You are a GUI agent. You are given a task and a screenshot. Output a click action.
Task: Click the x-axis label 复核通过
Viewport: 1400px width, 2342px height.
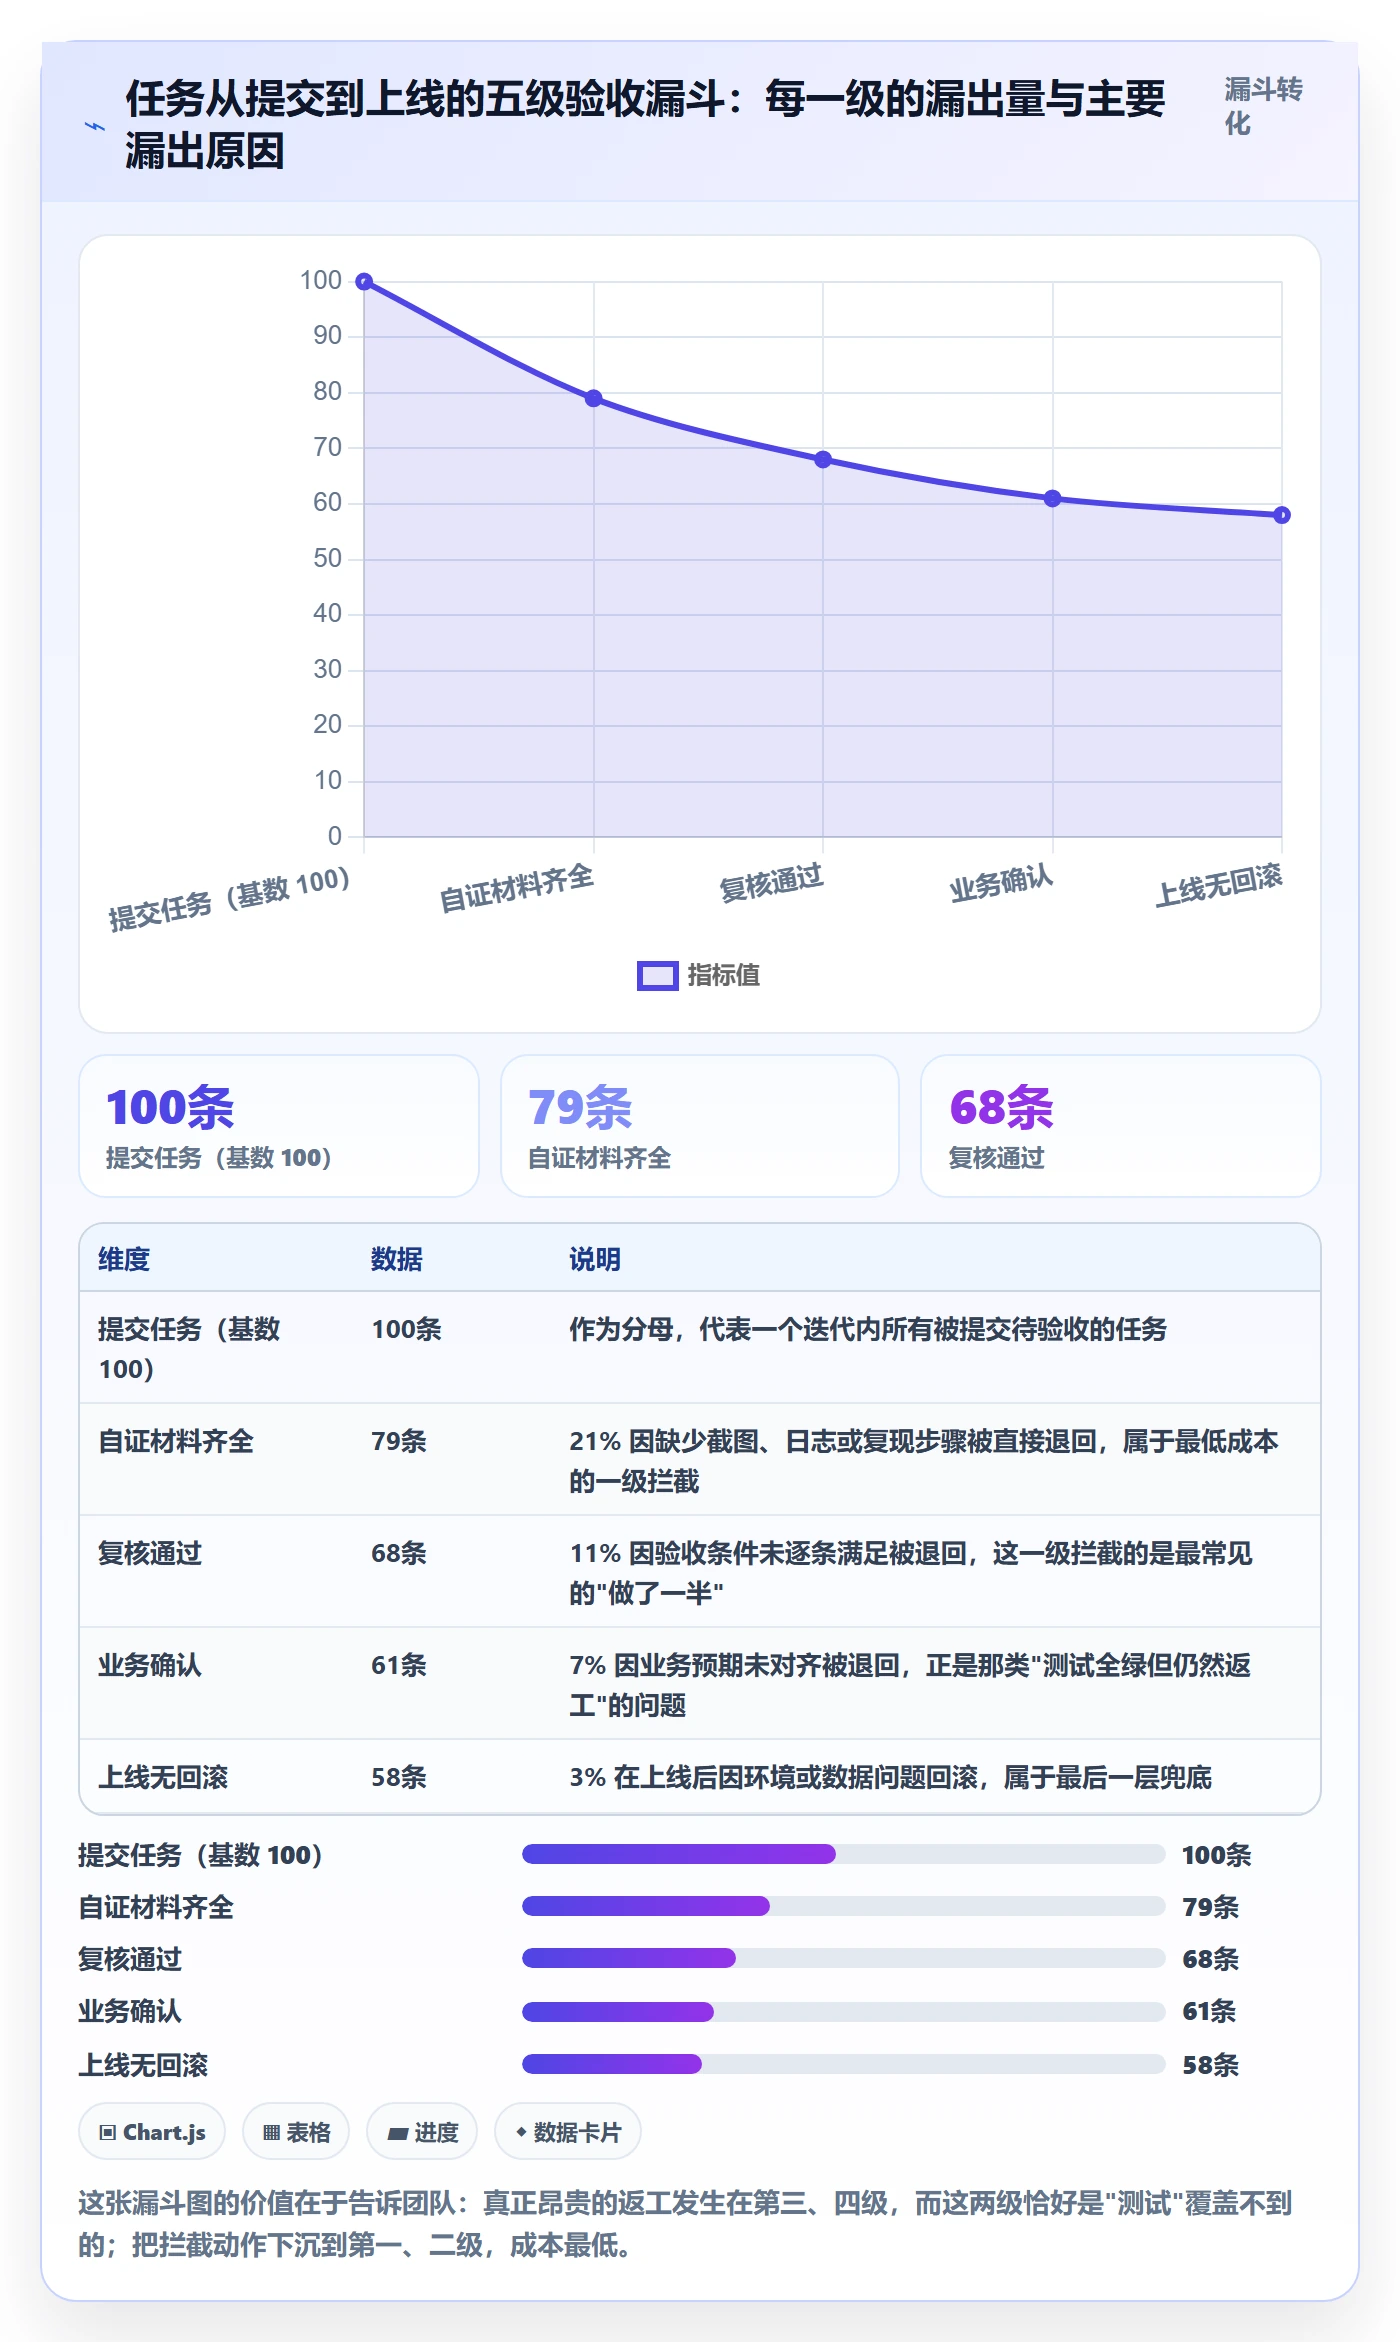point(772,883)
